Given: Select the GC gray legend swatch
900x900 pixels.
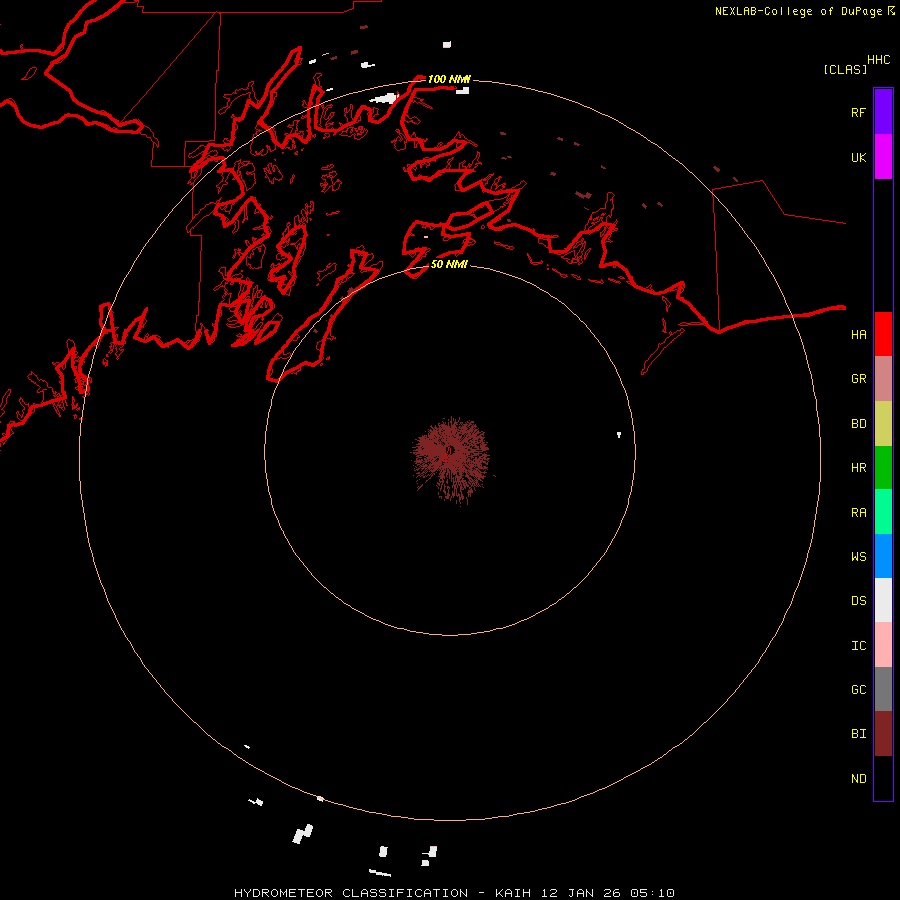Looking at the screenshot, I should 883,689.
